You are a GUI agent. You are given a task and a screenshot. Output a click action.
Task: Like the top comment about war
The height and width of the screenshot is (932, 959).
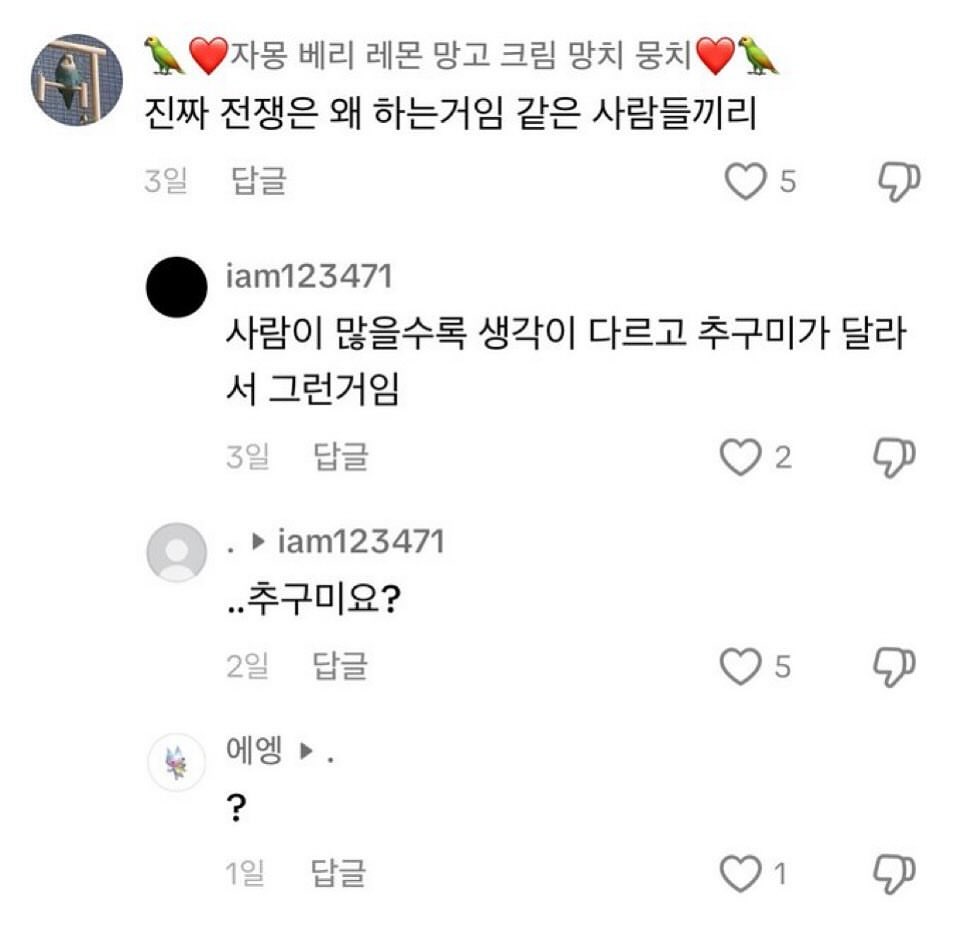[744, 182]
